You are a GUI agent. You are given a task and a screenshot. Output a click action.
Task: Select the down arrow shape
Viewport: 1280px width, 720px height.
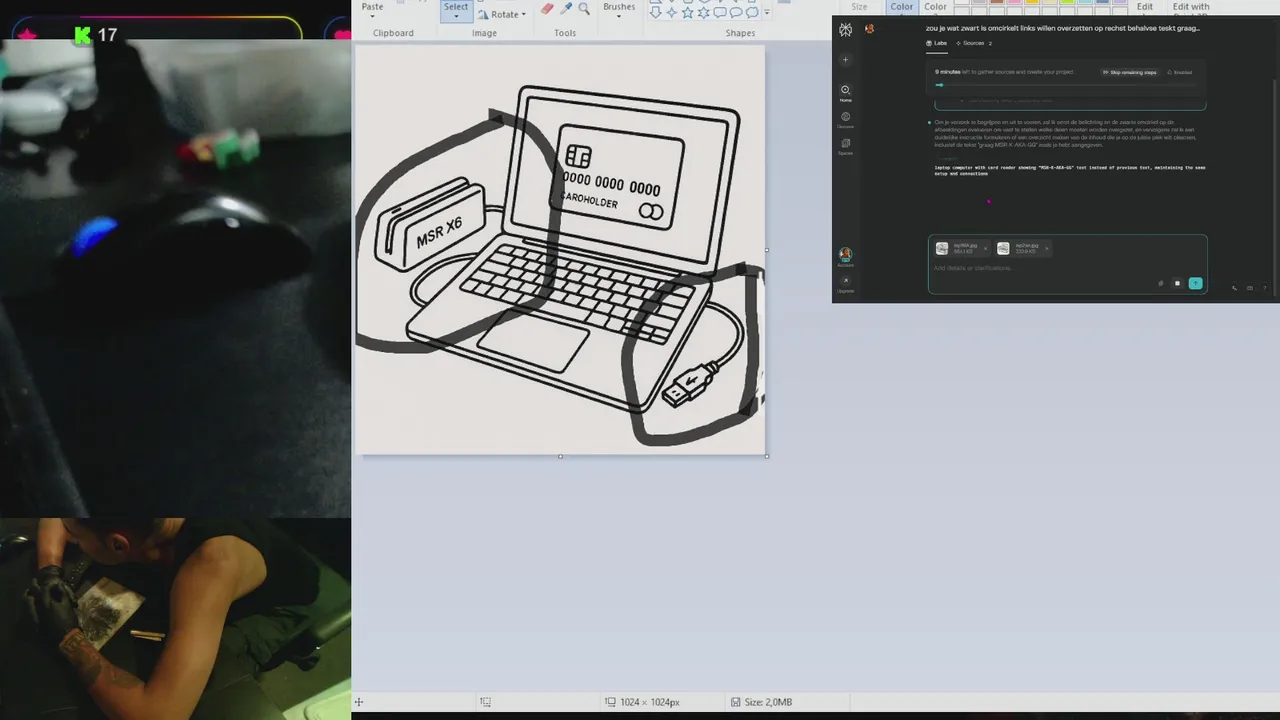(655, 12)
